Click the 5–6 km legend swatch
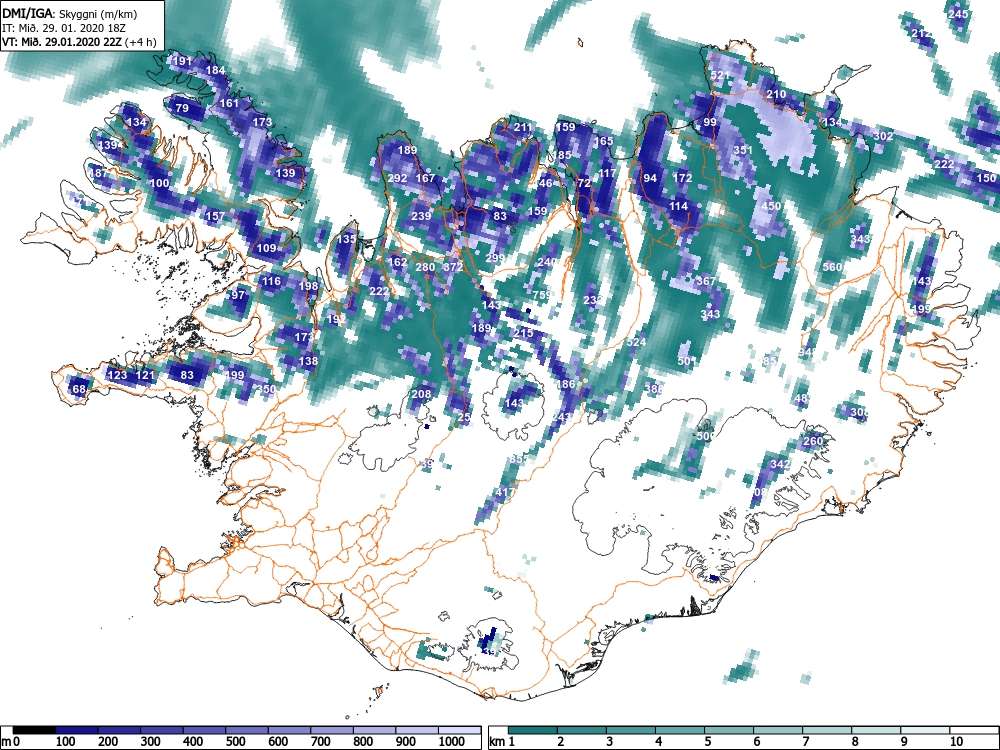 (x=729, y=730)
